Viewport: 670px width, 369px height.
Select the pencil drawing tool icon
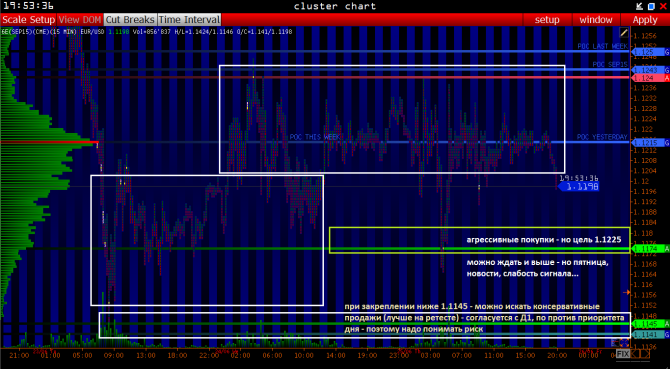pyautogui.click(x=624, y=33)
